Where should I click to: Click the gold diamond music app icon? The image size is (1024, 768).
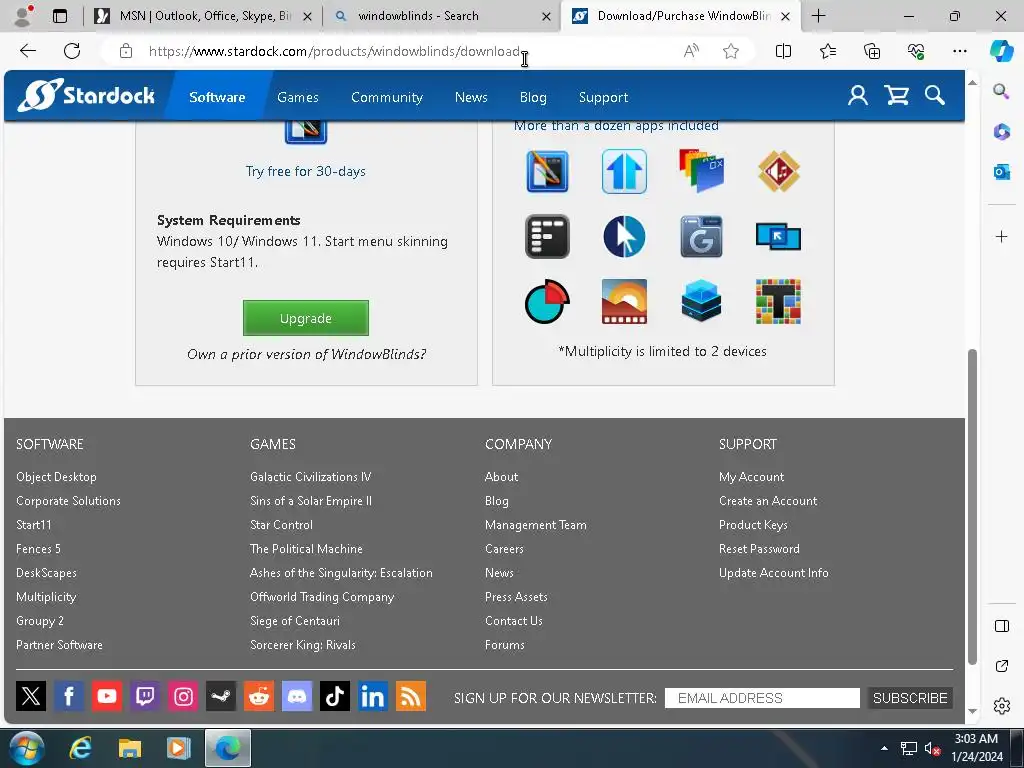[x=778, y=171]
